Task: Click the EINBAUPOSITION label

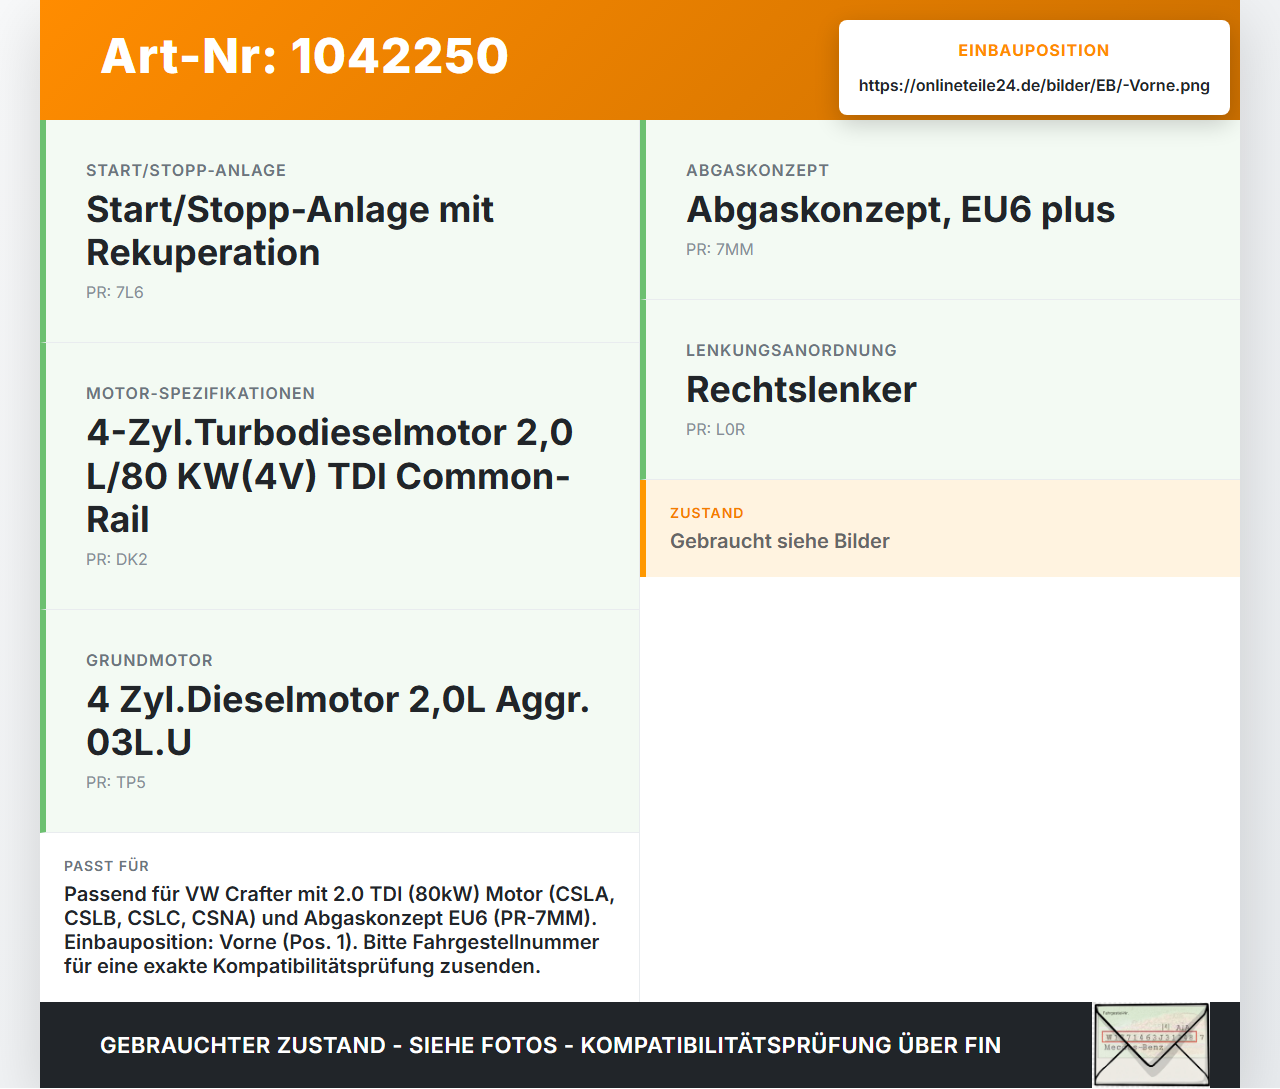Action: pos(1034,50)
